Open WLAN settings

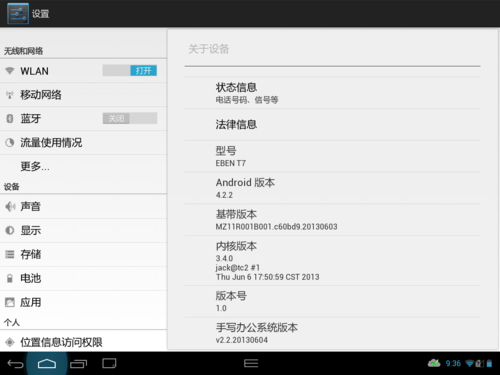click(83, 71)
